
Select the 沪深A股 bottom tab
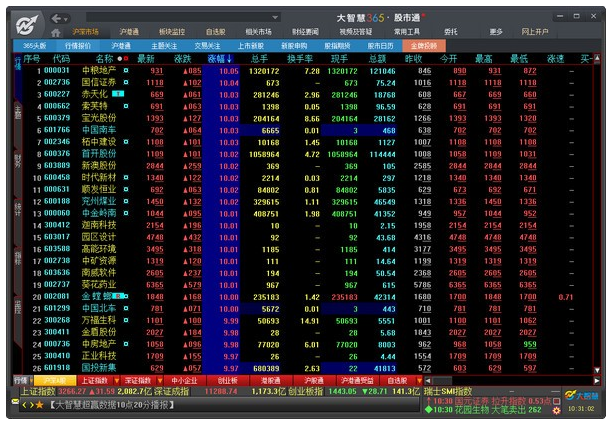(55, 380)
